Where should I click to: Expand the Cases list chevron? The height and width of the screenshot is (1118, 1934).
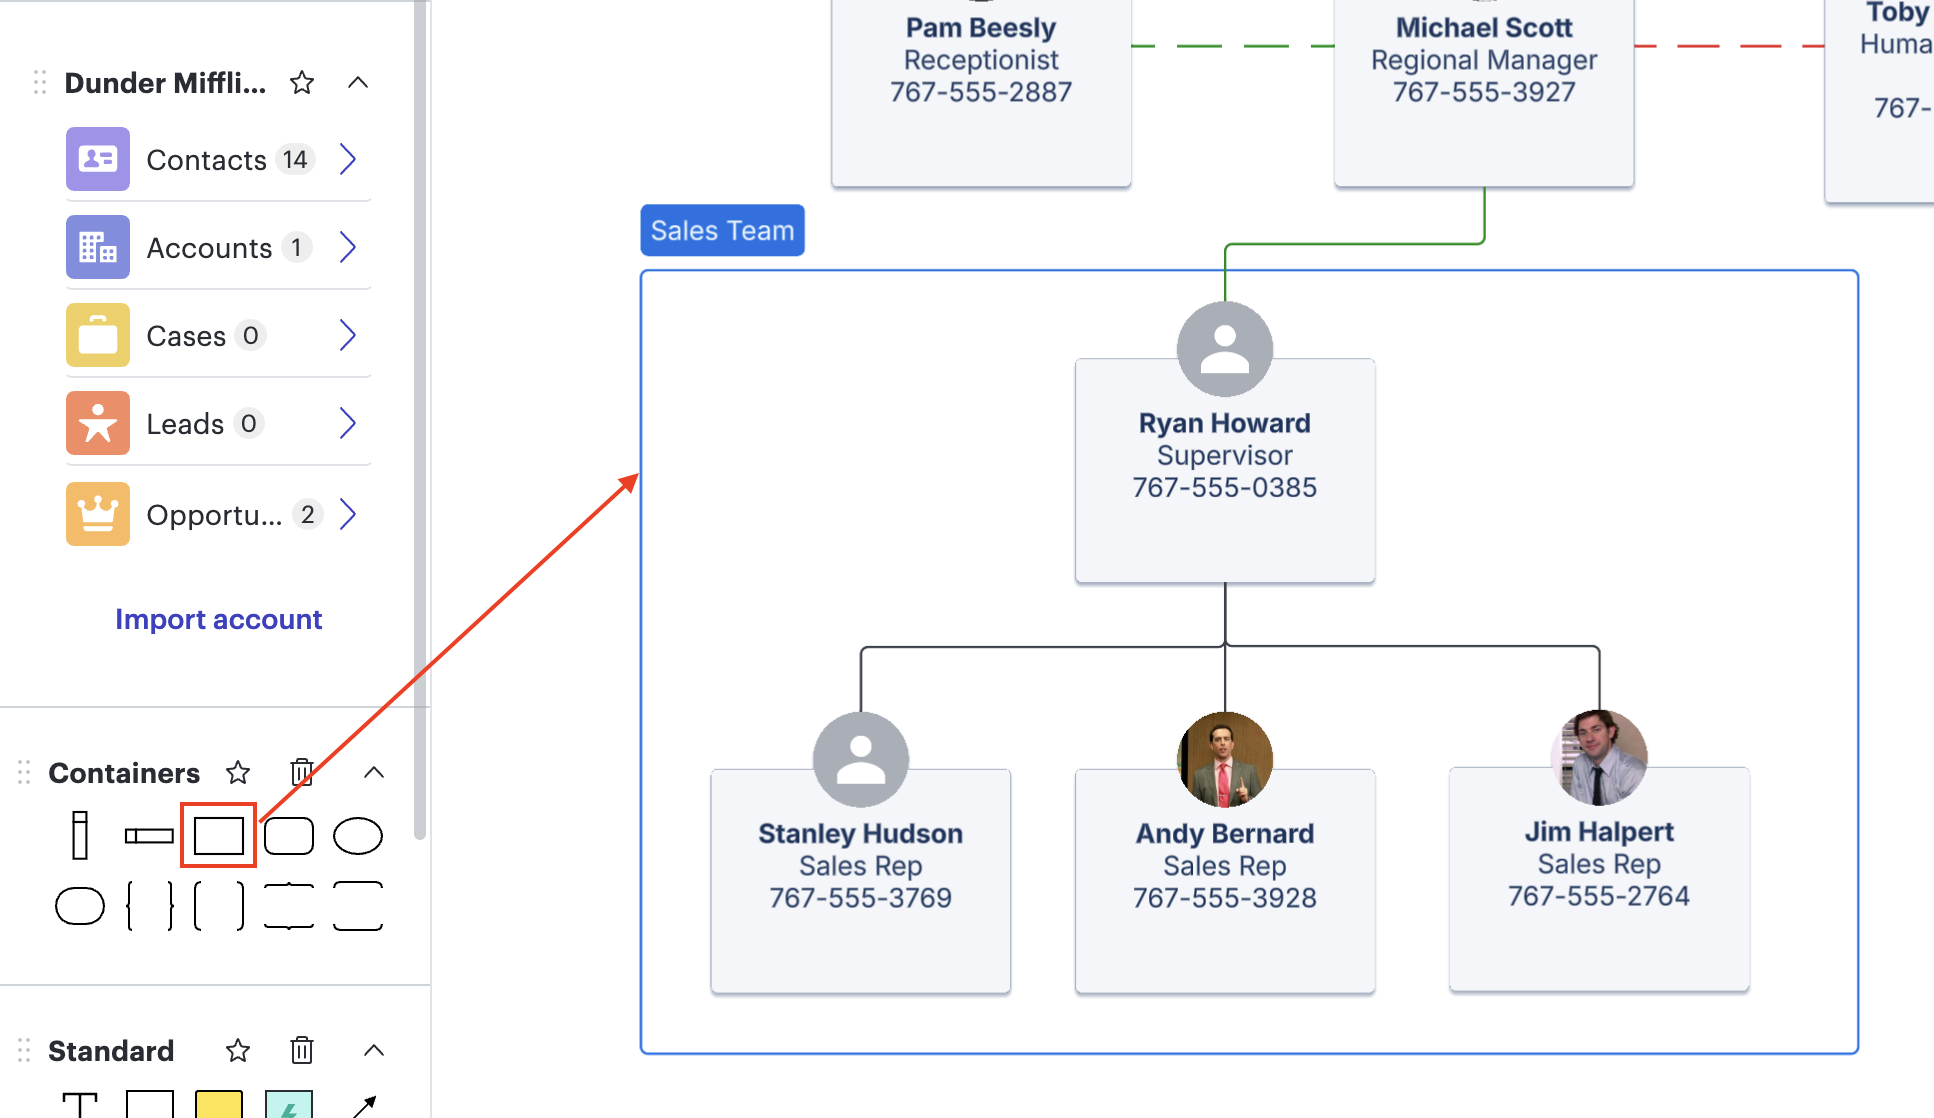348,335
